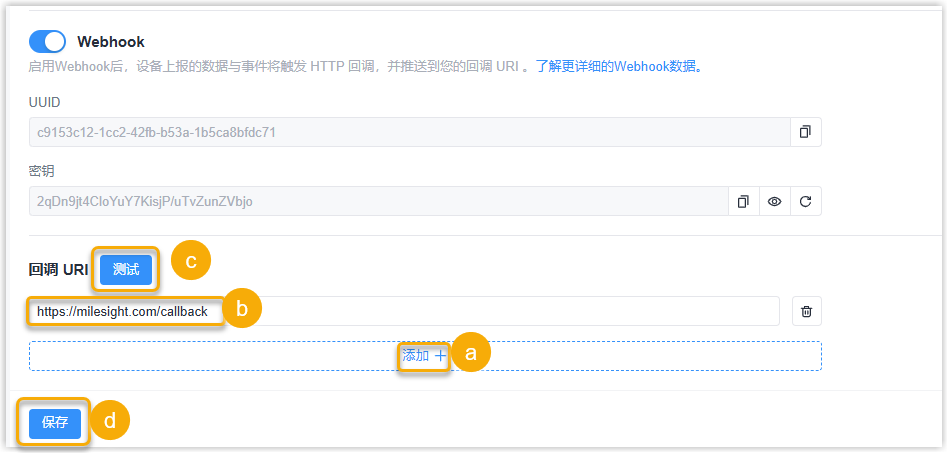Copy the UUID value

pyautogui.click(x=805, y=132)
